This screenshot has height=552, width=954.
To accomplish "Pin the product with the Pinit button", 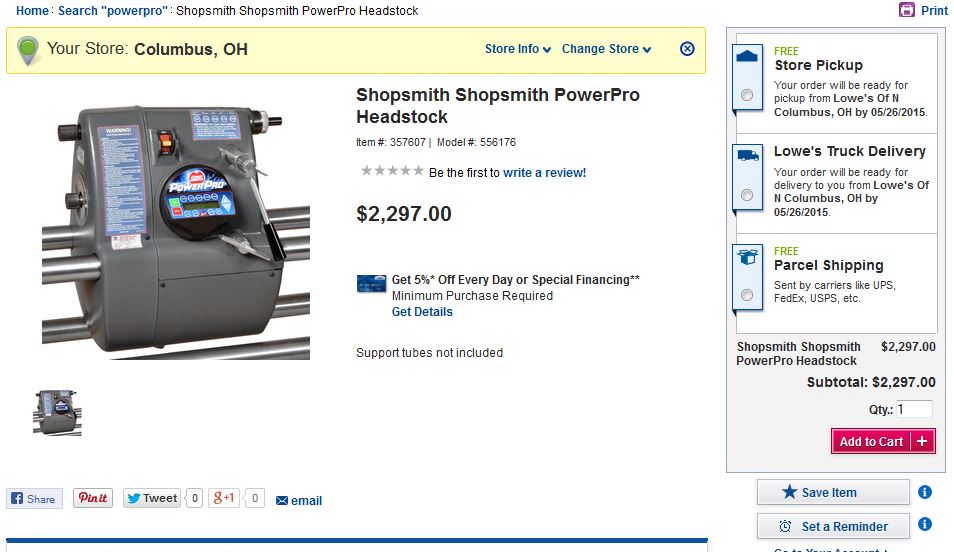I will click(x=93, y=498).
